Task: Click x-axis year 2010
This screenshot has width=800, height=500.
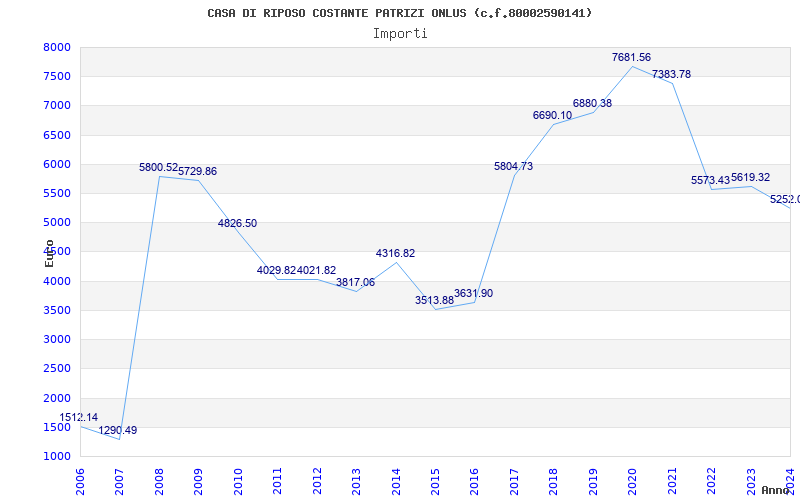Action: (x=238, y=483)
